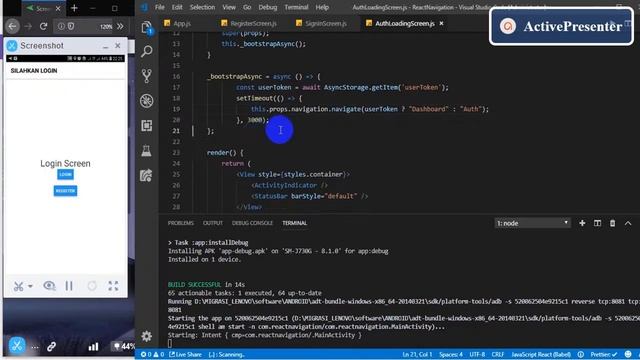
Task: Pause the mirroring in Screenshot window
Action: (69, 286)
